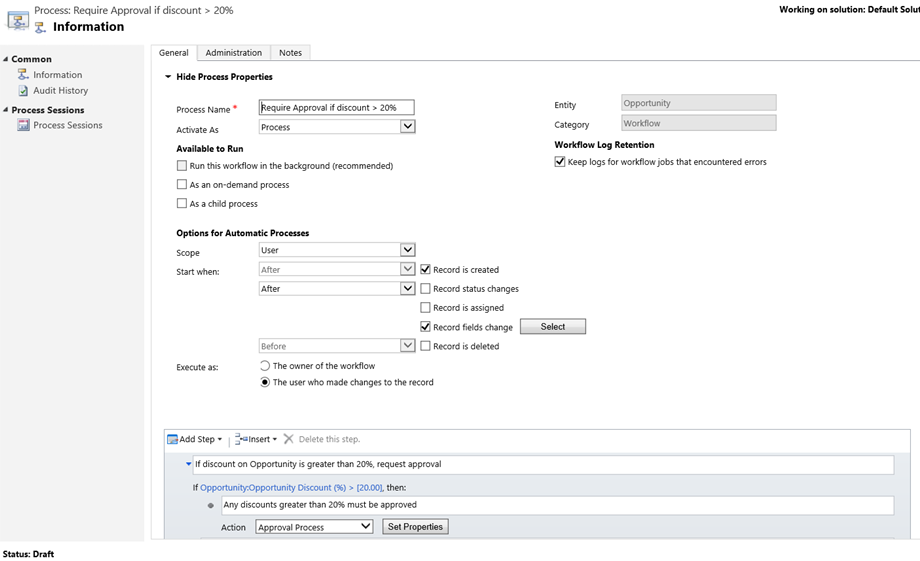Open the Activate As dropdown
The height and width of the screenshot is (561, 920).
coord(407,127)
